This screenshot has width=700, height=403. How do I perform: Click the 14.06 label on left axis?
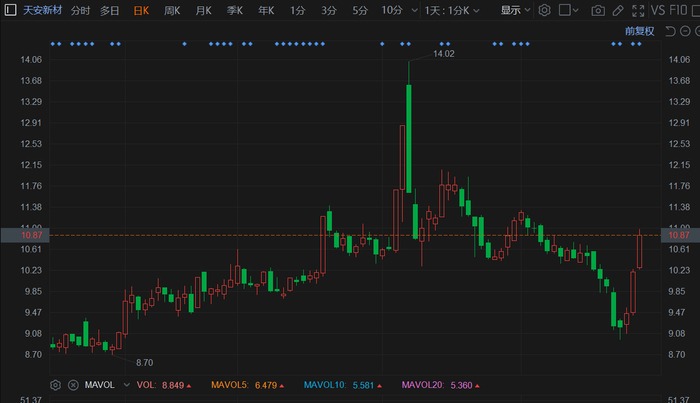point(31,59)
